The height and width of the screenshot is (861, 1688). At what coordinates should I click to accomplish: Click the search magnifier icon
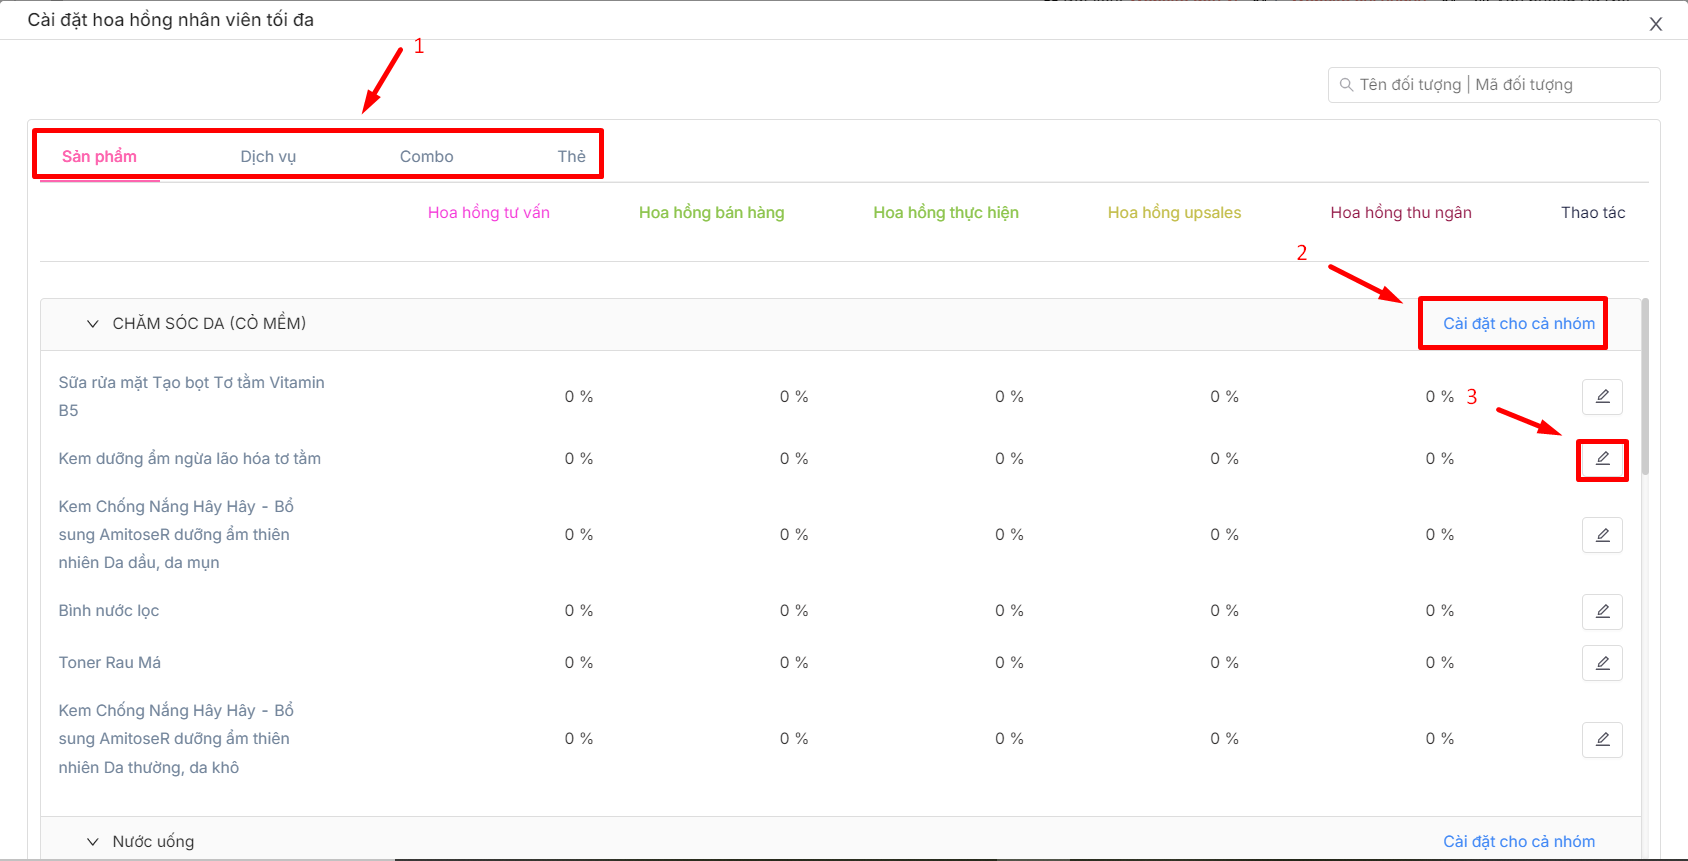pyautogui.click(x=1346, y=85)
